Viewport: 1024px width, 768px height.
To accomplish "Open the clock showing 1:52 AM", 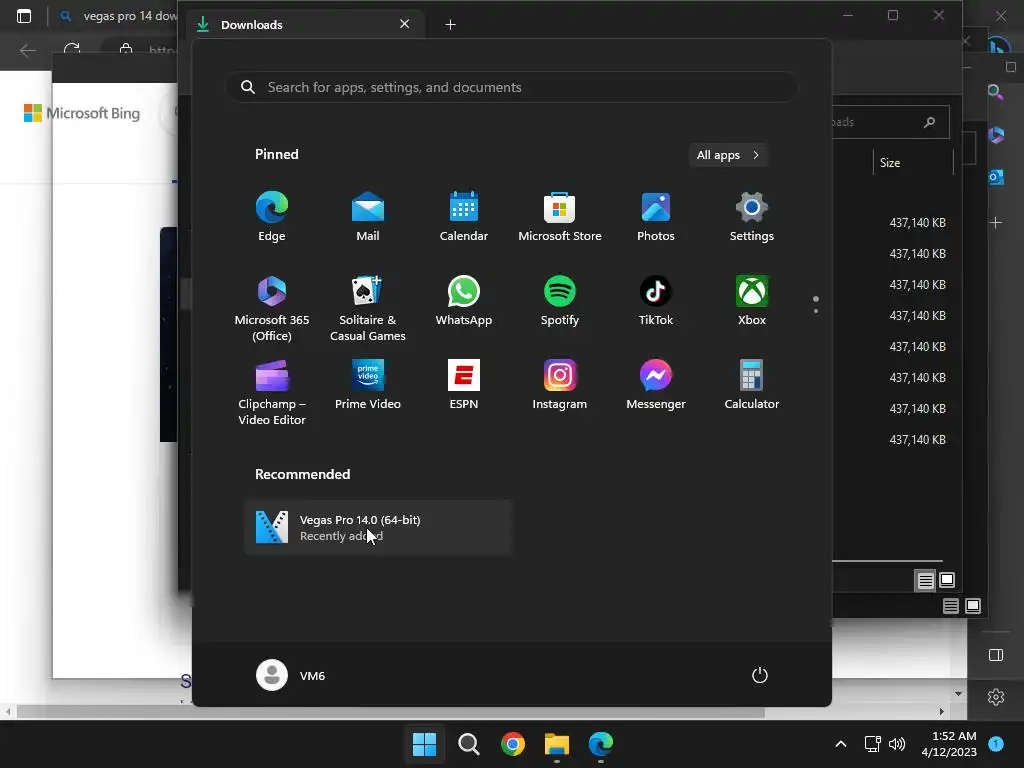I will [x=949, y=744].
